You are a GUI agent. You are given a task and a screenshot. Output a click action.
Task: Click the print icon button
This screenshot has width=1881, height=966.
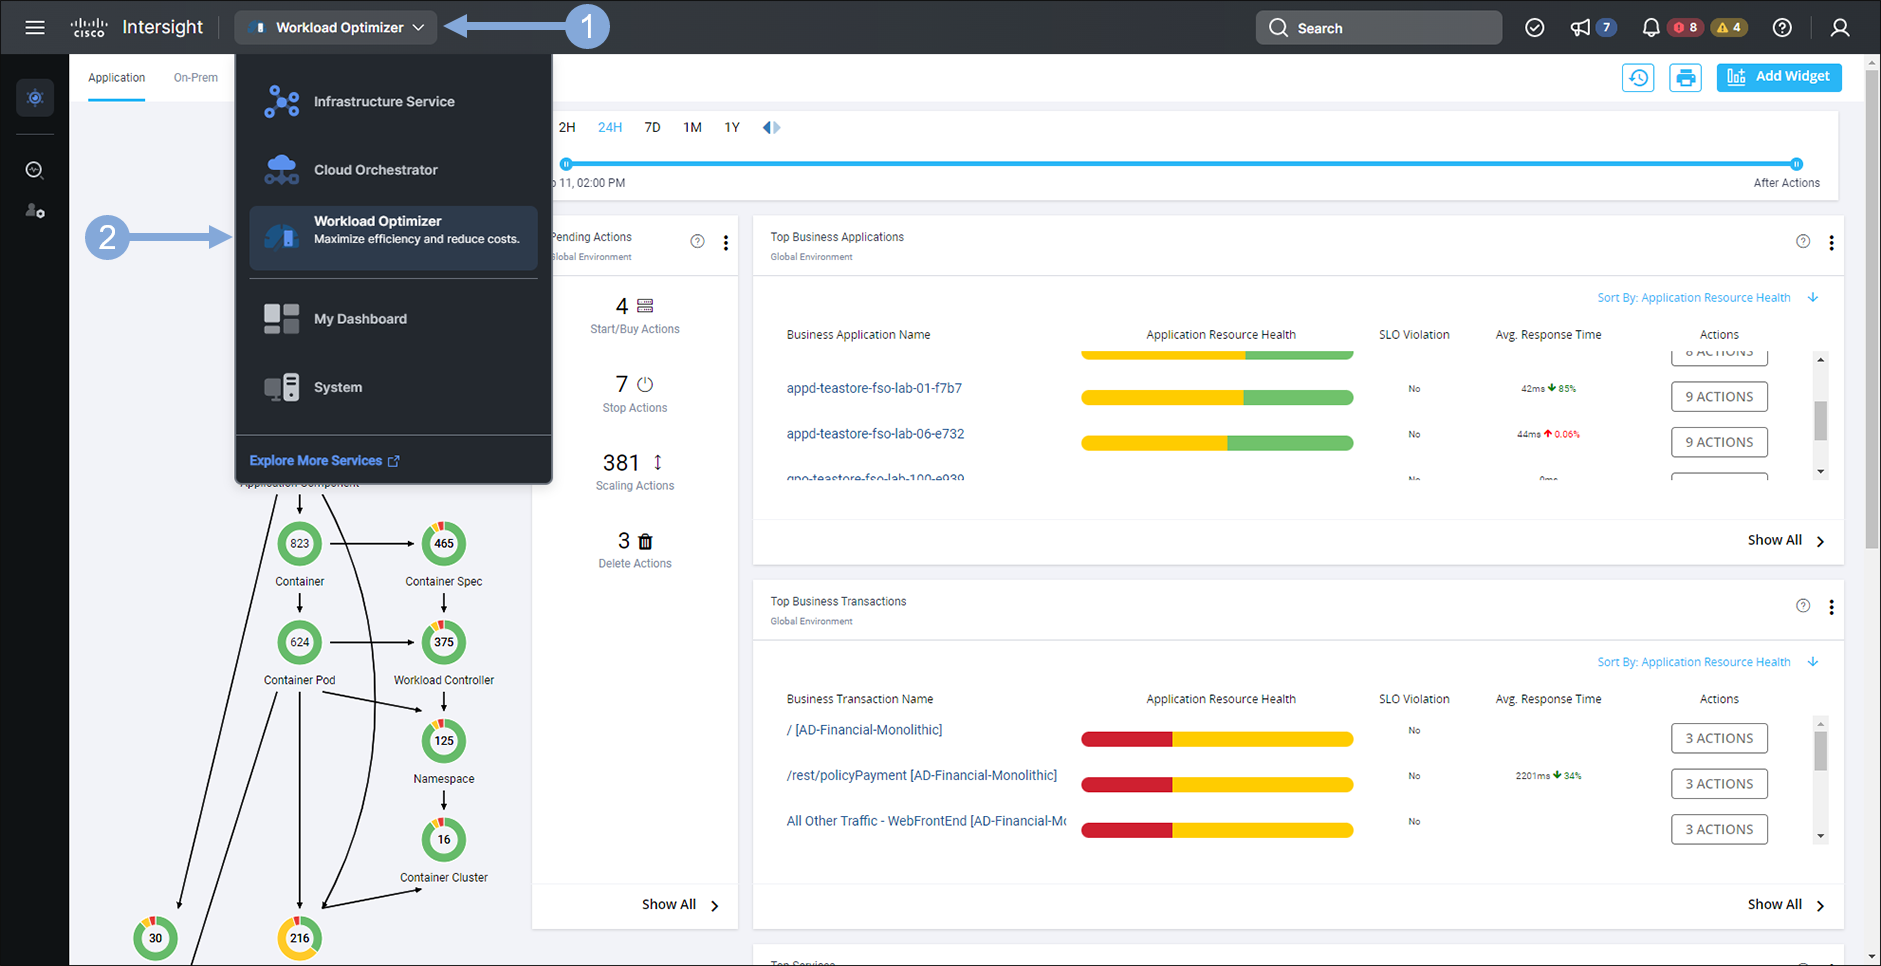tap(1685, 77)
